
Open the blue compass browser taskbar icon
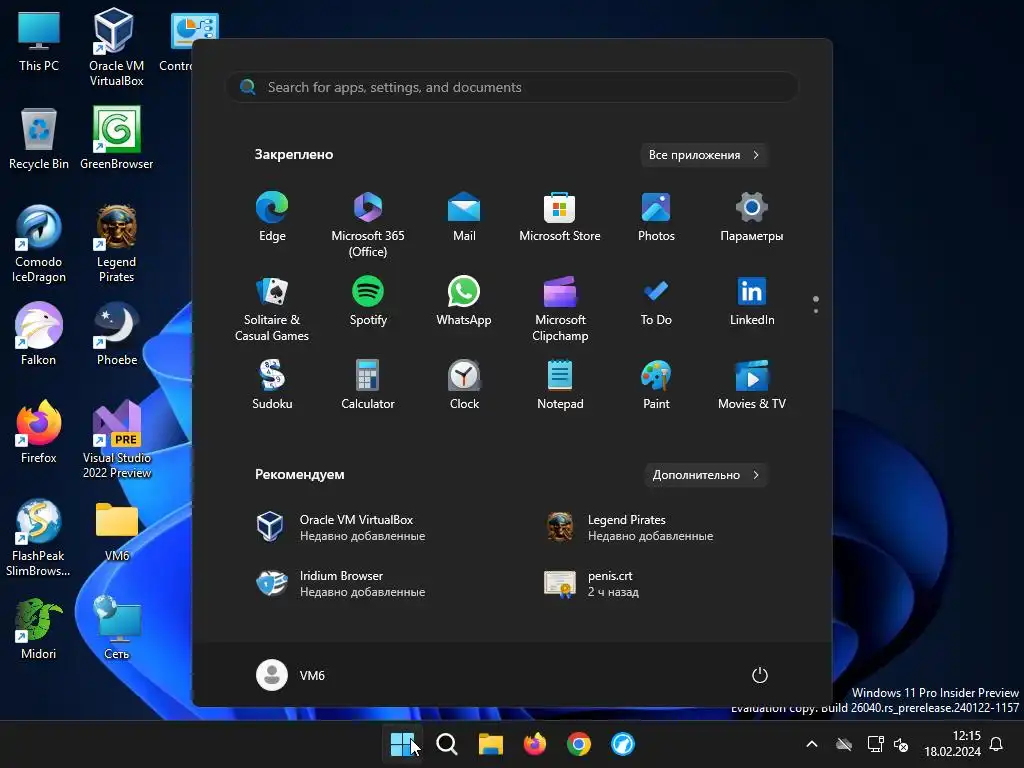pyautogui.click(x=622, y=744)
